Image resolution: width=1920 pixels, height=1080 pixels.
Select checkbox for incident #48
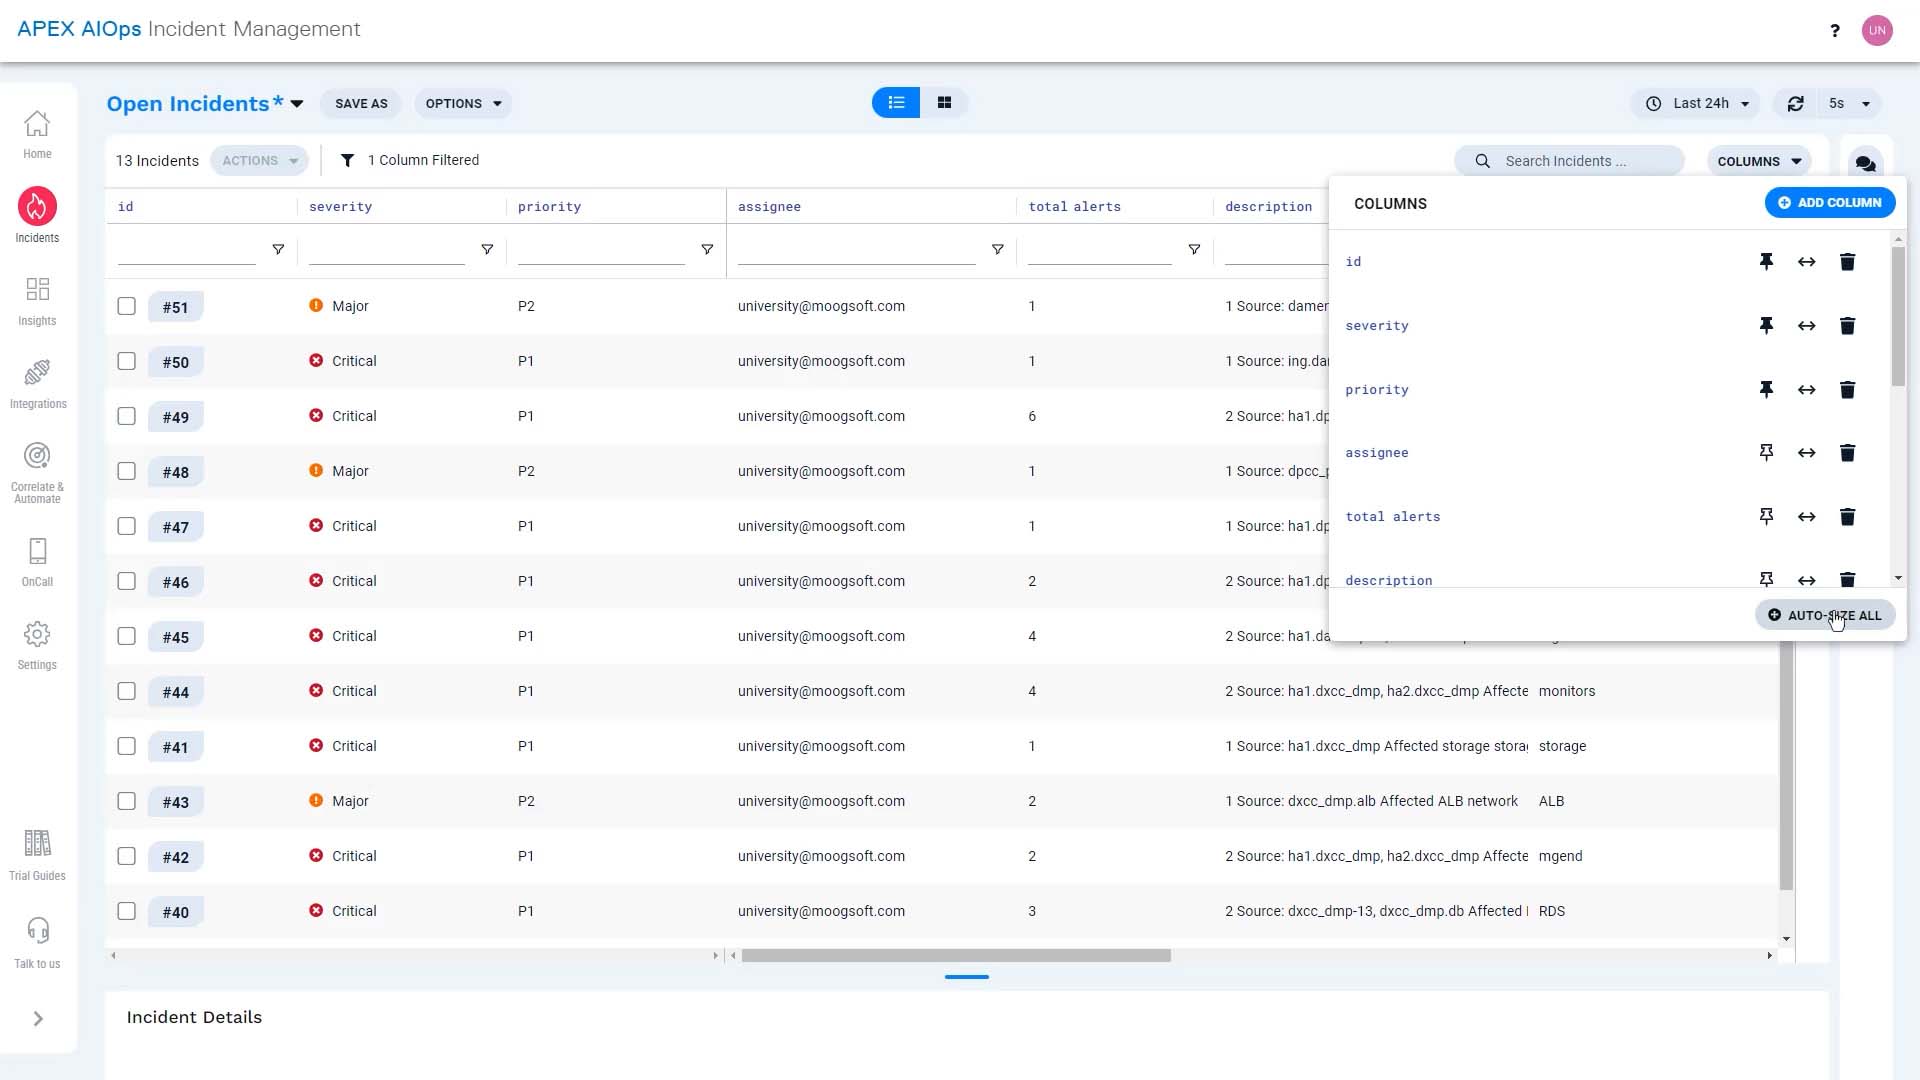pyautogui.click(x=127, y=472)
